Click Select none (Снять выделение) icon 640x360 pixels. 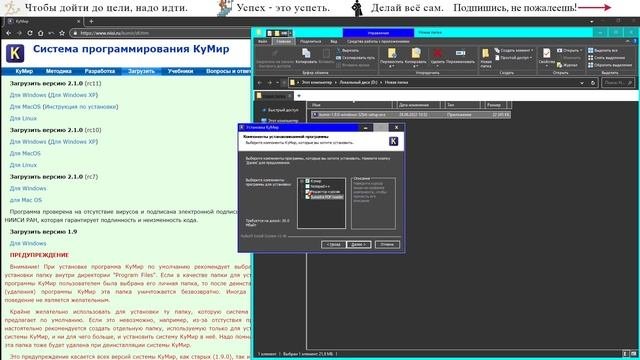point(590,58)
